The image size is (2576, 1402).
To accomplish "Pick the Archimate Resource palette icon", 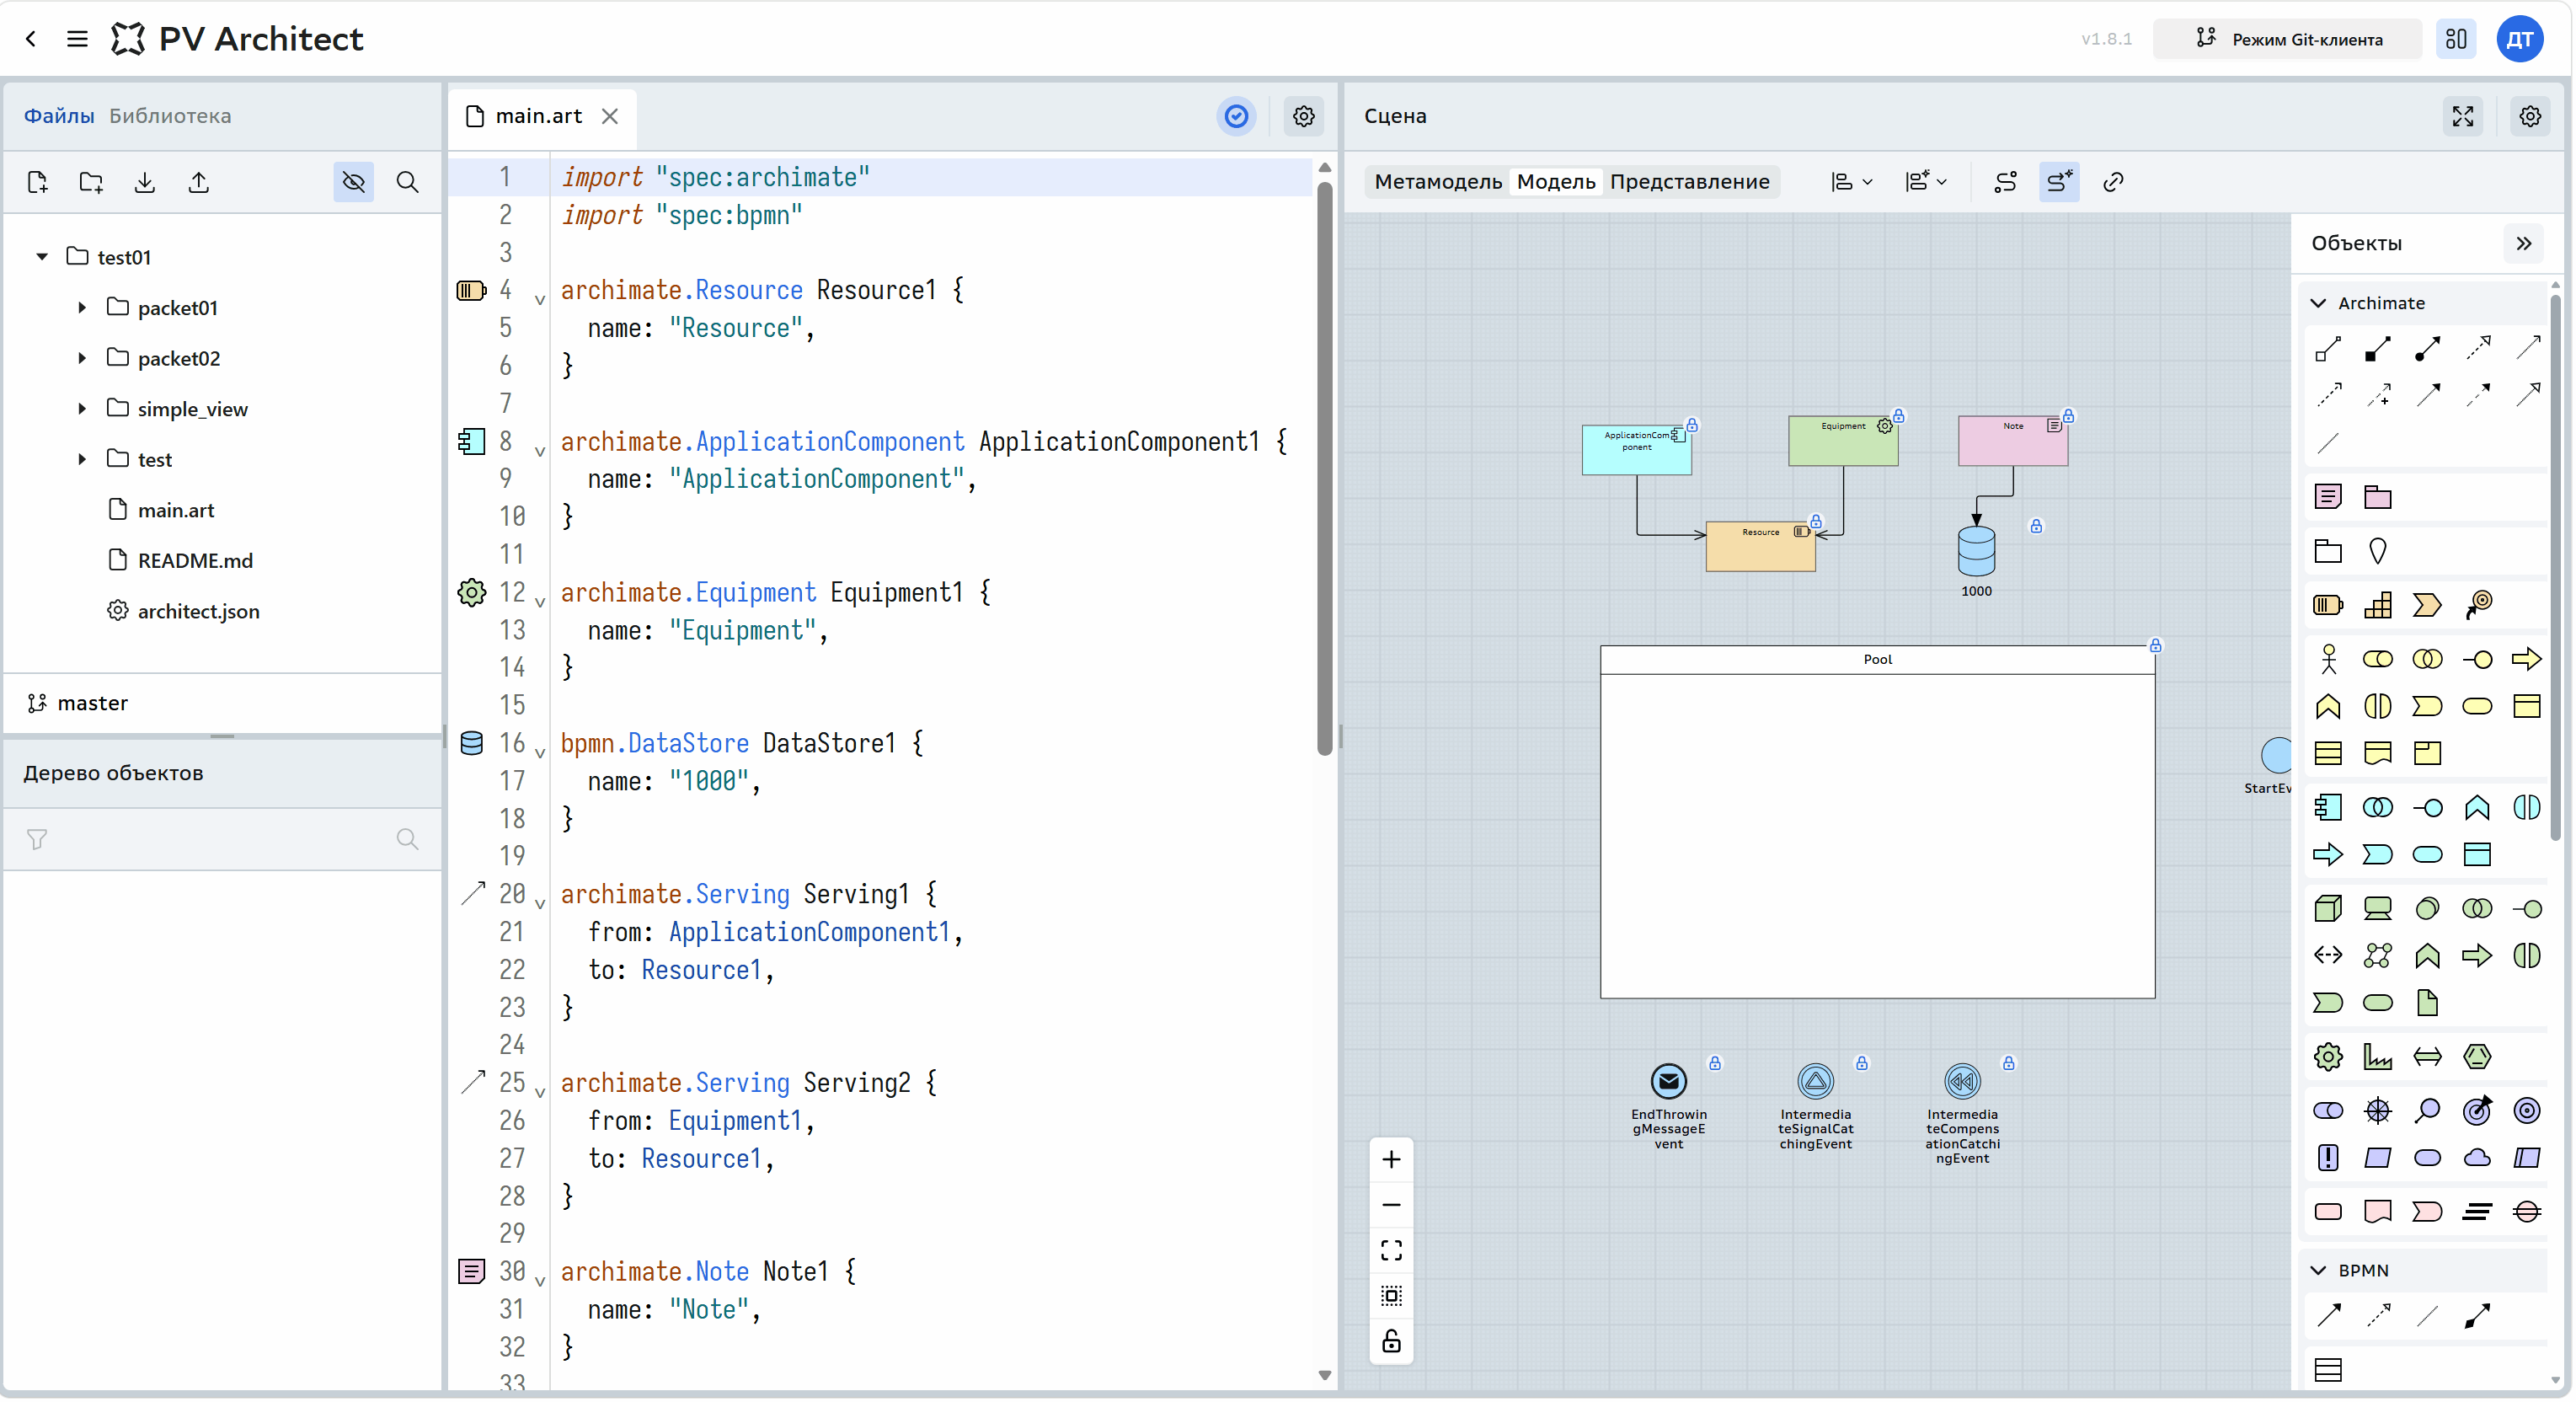I will pos(2327,604).
